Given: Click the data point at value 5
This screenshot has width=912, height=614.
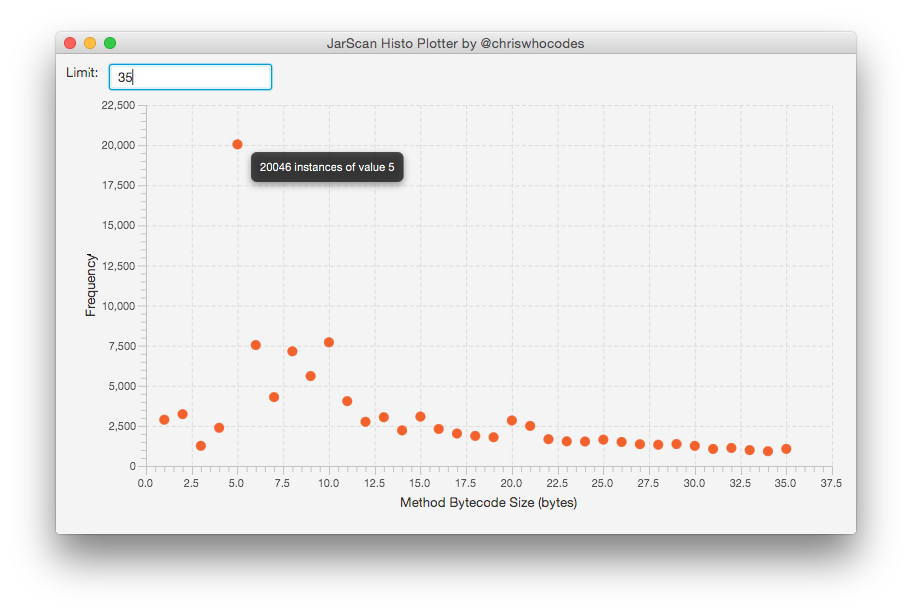Looking at the screenshot, I should tap(237, 144).
